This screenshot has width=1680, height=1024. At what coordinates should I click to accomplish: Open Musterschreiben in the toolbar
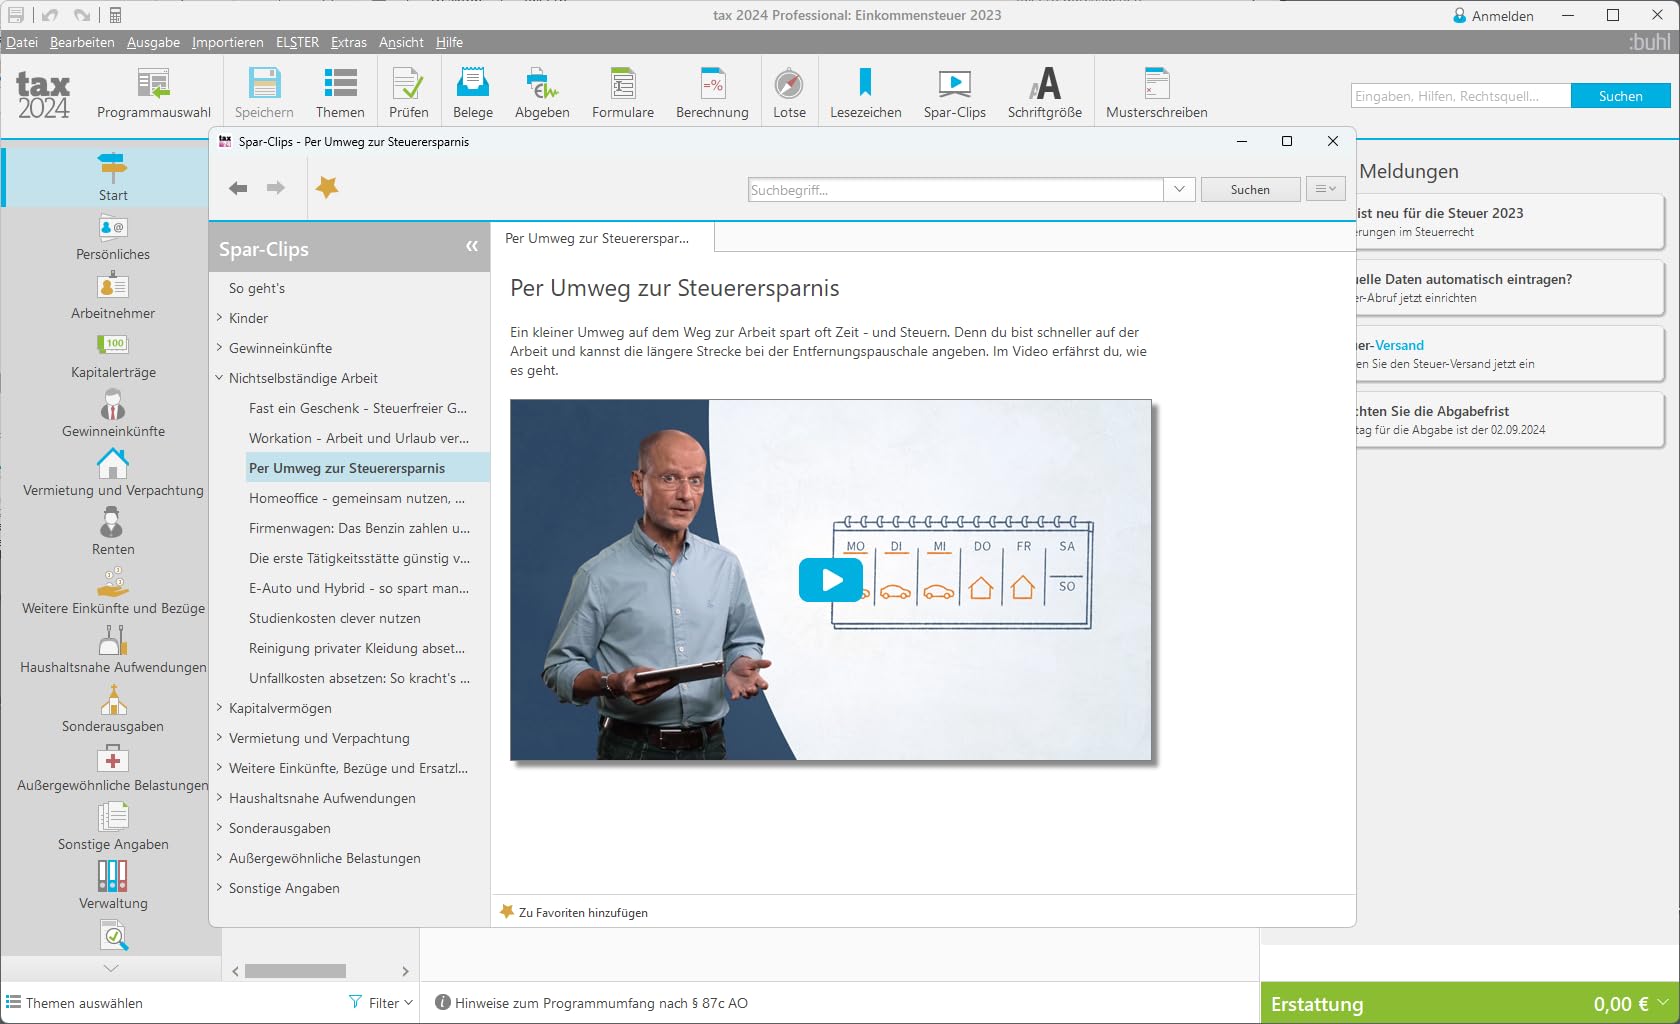1156,93
